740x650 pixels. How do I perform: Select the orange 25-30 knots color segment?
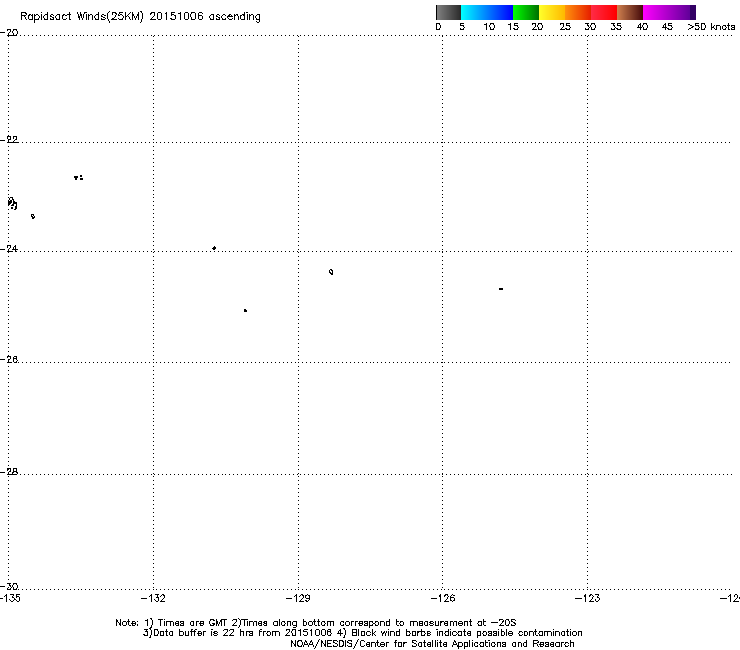pyautogui.click(x=578, y=12)
